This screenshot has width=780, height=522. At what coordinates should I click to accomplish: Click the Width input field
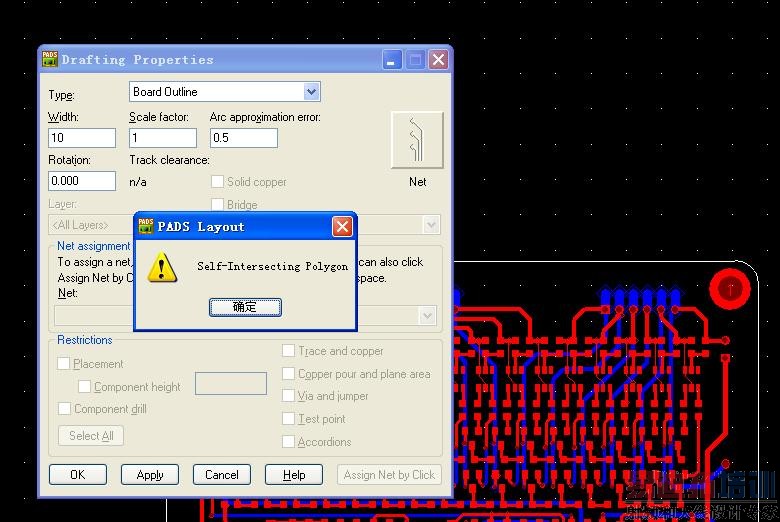coord(82,138)
